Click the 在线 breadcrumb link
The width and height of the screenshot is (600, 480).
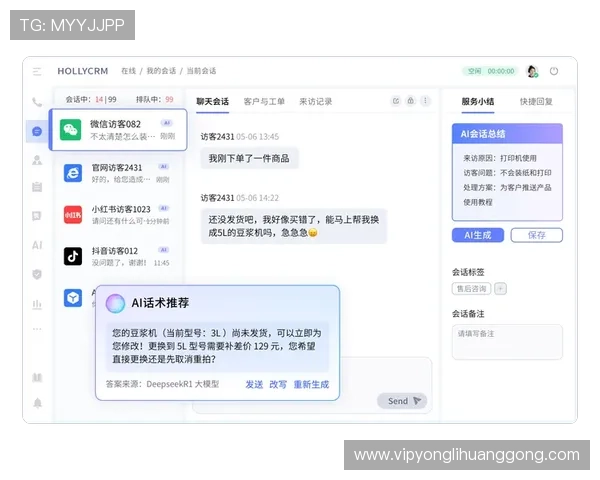click(x=129, y=71)
